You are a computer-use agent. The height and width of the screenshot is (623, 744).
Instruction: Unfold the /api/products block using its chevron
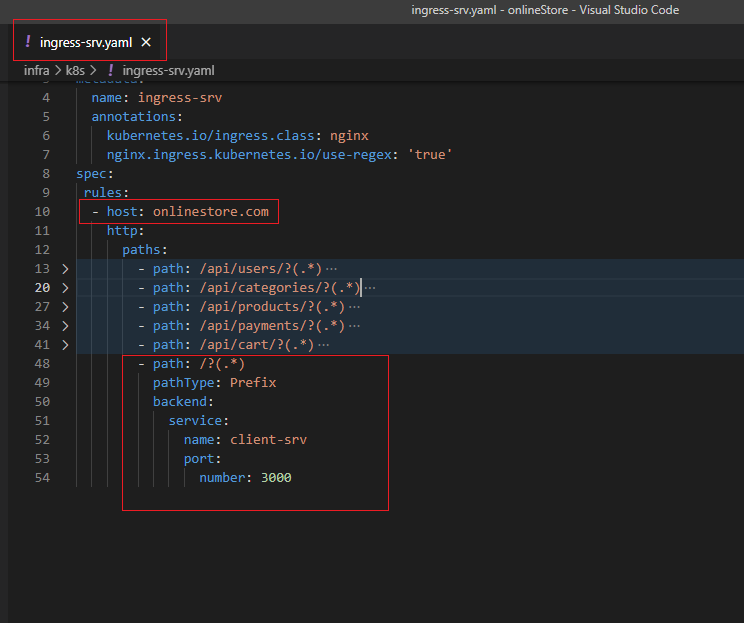(65, 307)
